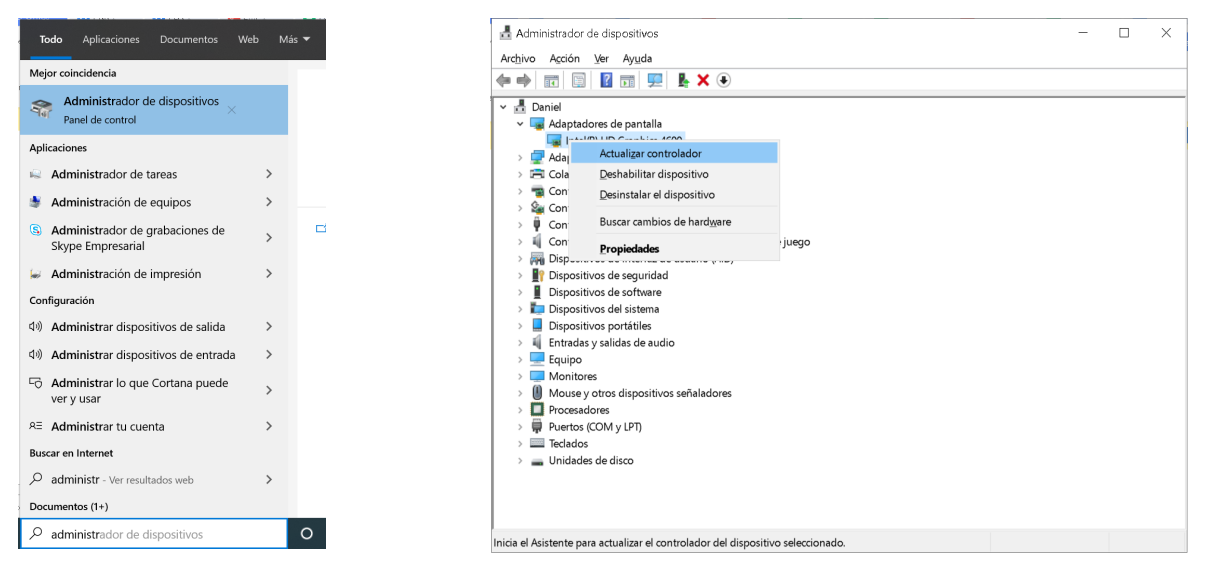Click the Dispositivos del sistema icon
The width and height of the screenshot is (1213, 565).
click(537, 309)
